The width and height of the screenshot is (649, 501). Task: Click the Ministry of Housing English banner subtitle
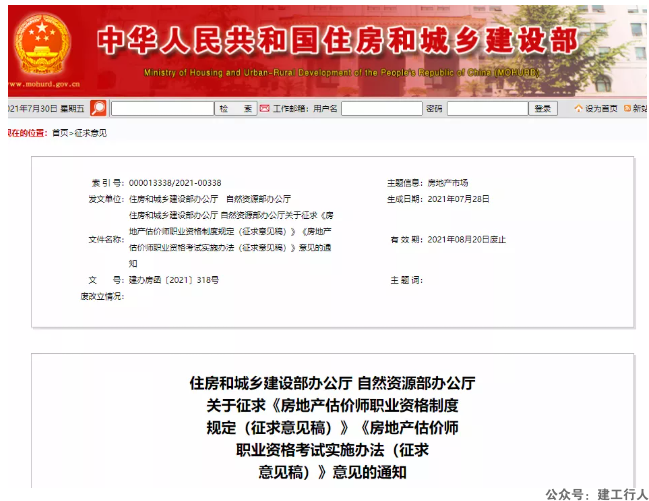click(341, 72)
